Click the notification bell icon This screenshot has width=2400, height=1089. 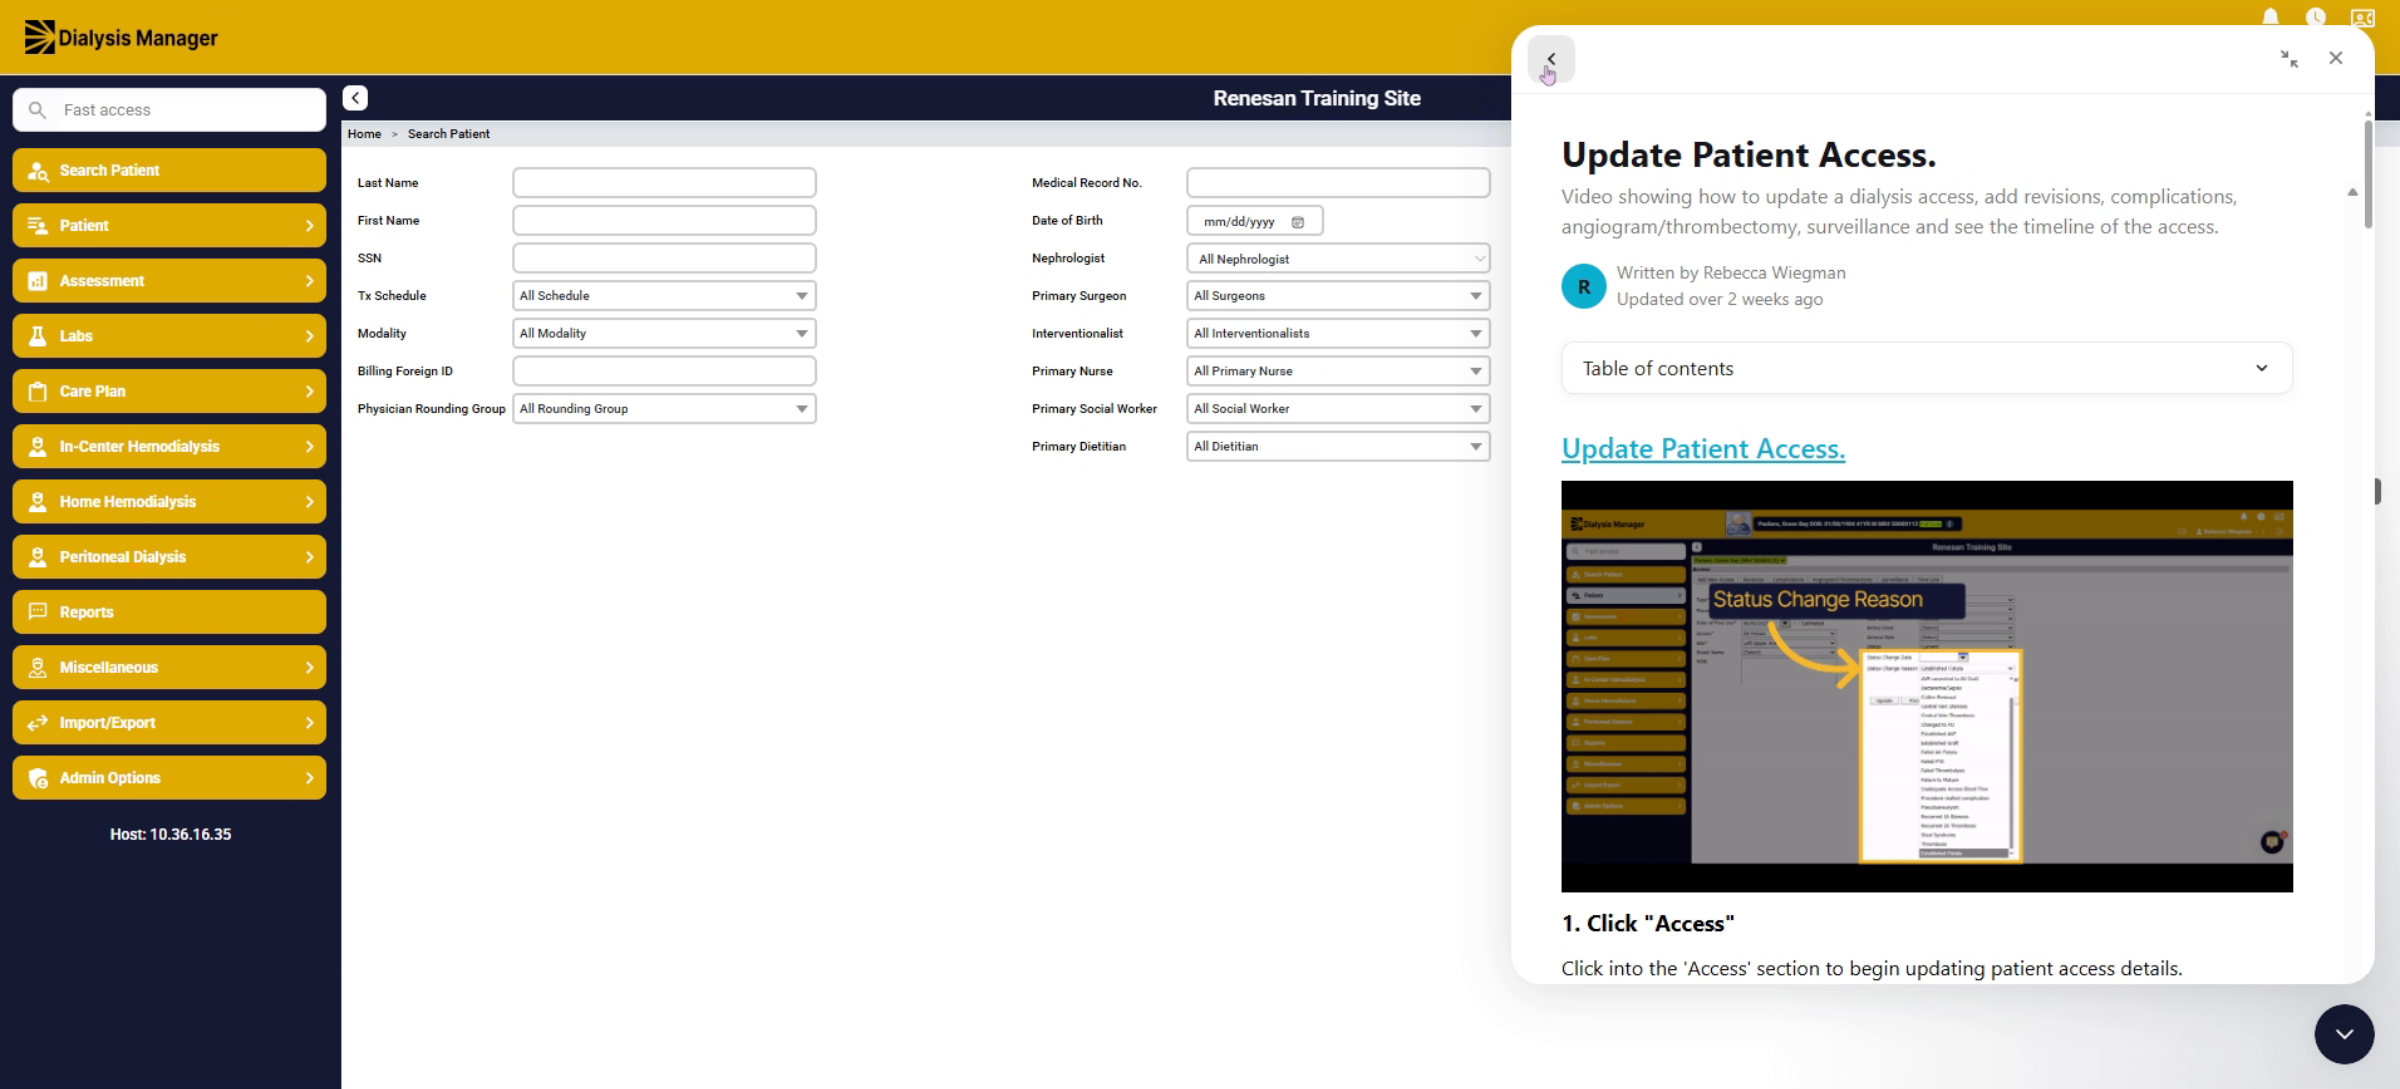click(x=2270, y=16)
